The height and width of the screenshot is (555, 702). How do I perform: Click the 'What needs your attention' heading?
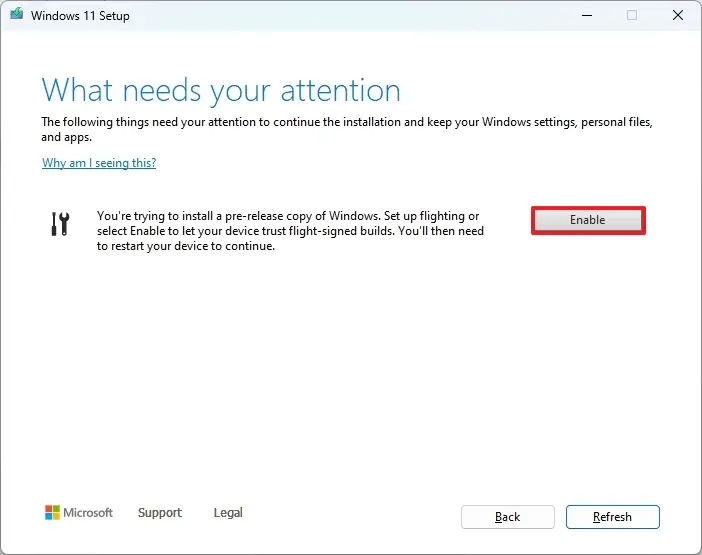221,91
